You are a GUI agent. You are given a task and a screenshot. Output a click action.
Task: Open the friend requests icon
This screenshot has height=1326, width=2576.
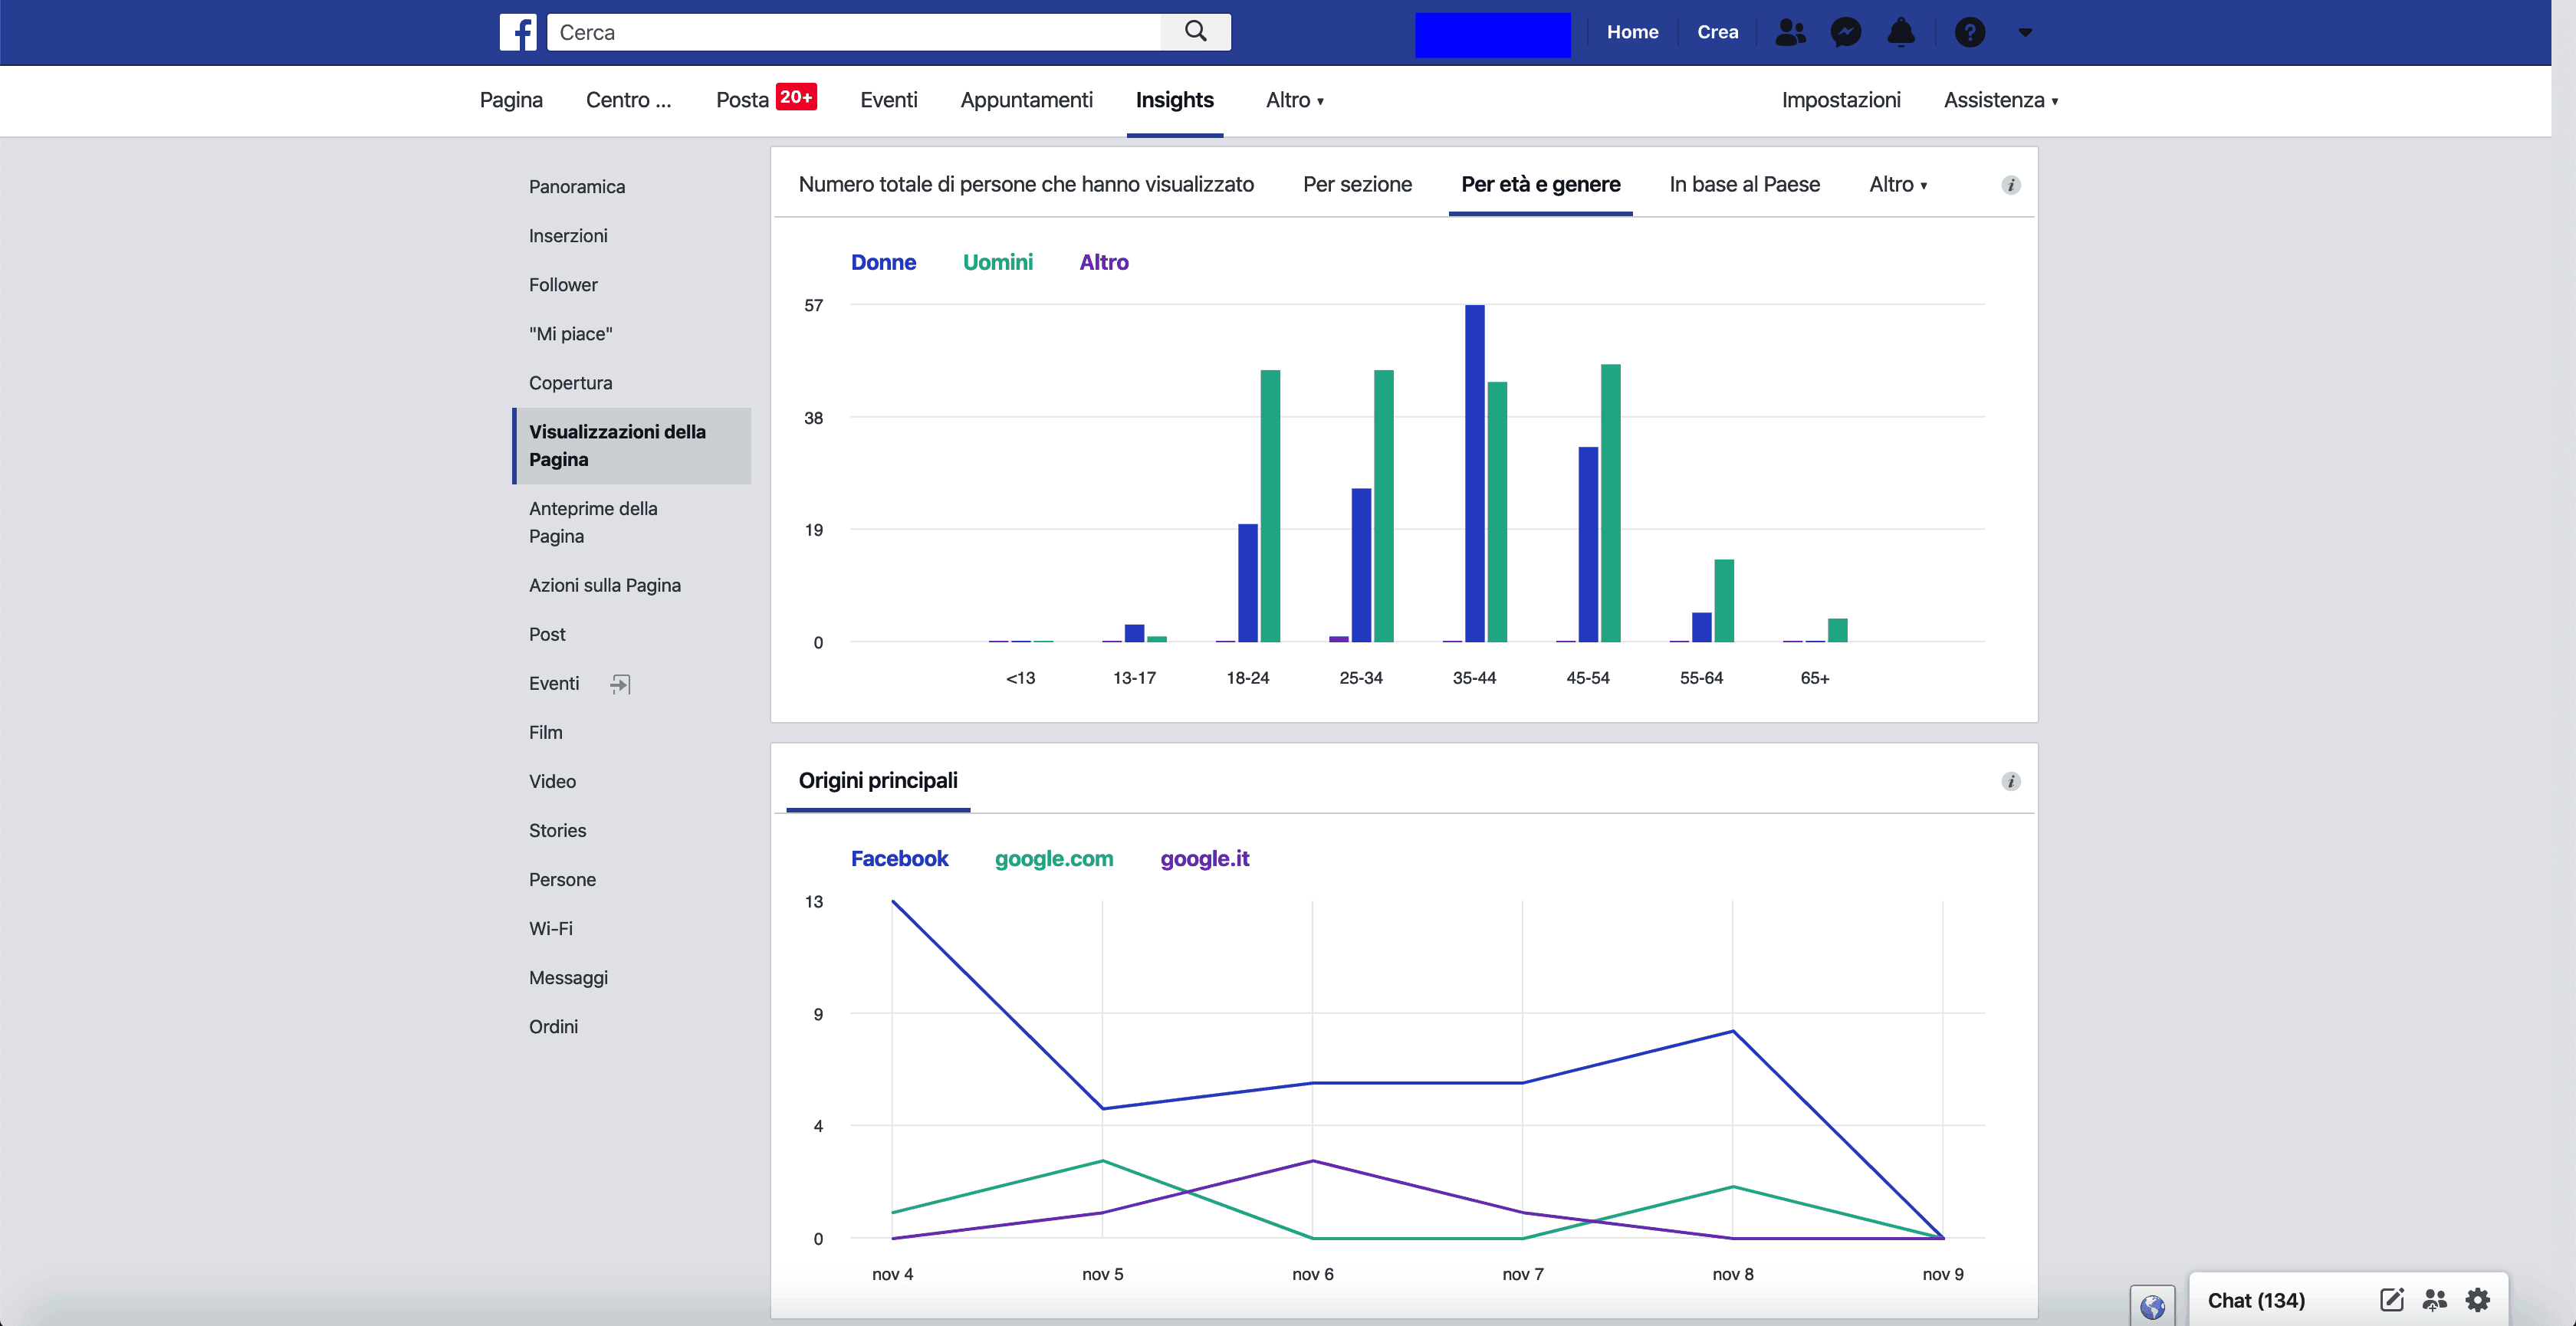1790,32
